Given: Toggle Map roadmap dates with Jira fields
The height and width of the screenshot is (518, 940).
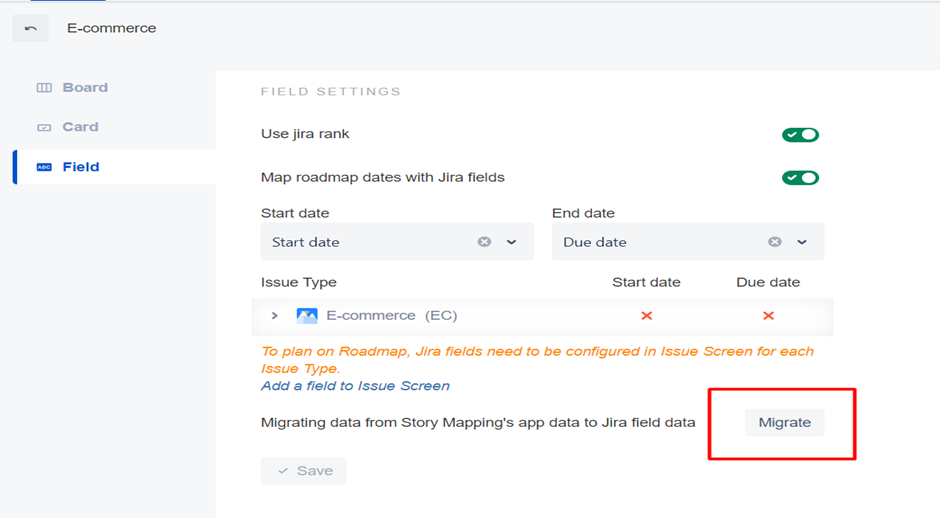Looking at the screenshot, I should (800, 178).
